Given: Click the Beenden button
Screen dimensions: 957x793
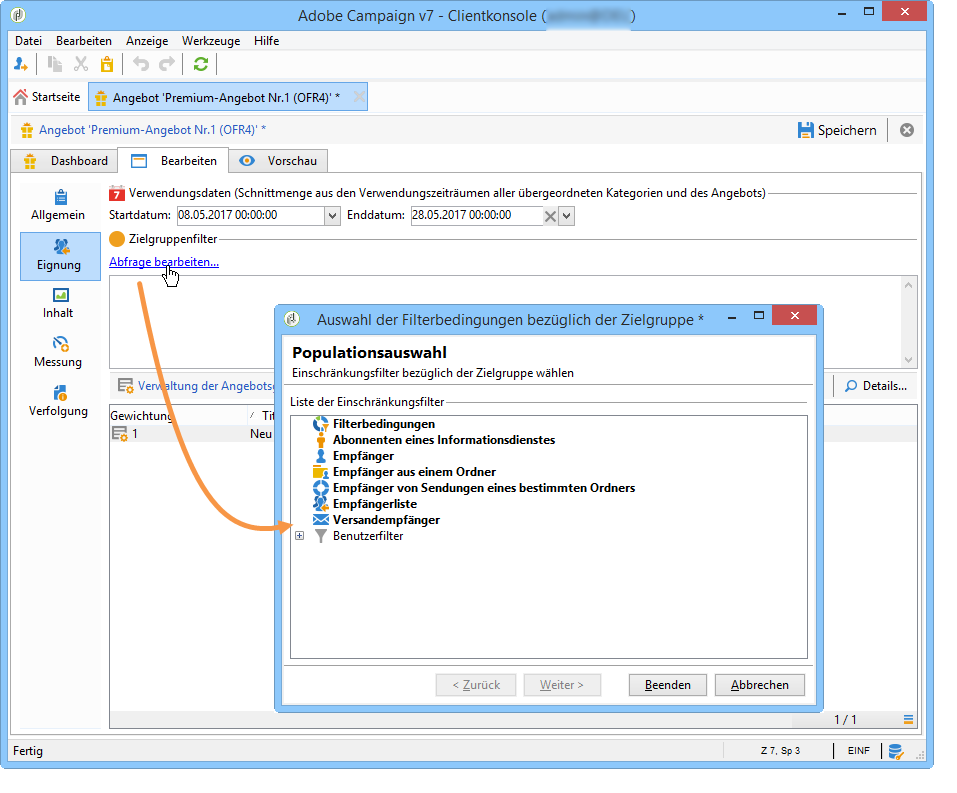Looking at the screenshot, I should coord(668,685).
